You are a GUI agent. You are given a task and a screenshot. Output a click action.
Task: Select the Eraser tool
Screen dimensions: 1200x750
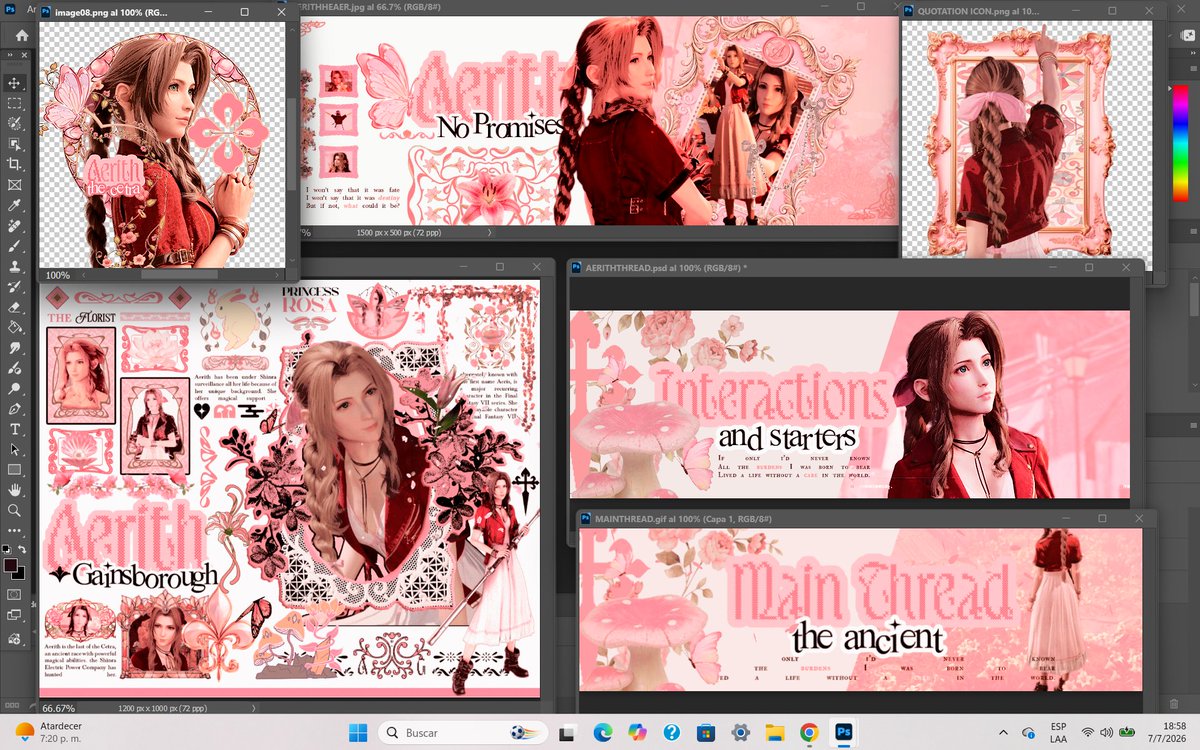coord(15,307)
